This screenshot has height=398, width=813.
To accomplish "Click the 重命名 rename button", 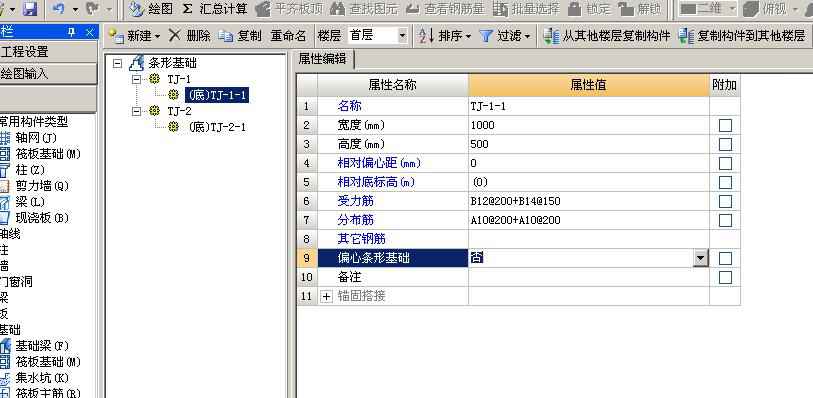I will 288,36.
